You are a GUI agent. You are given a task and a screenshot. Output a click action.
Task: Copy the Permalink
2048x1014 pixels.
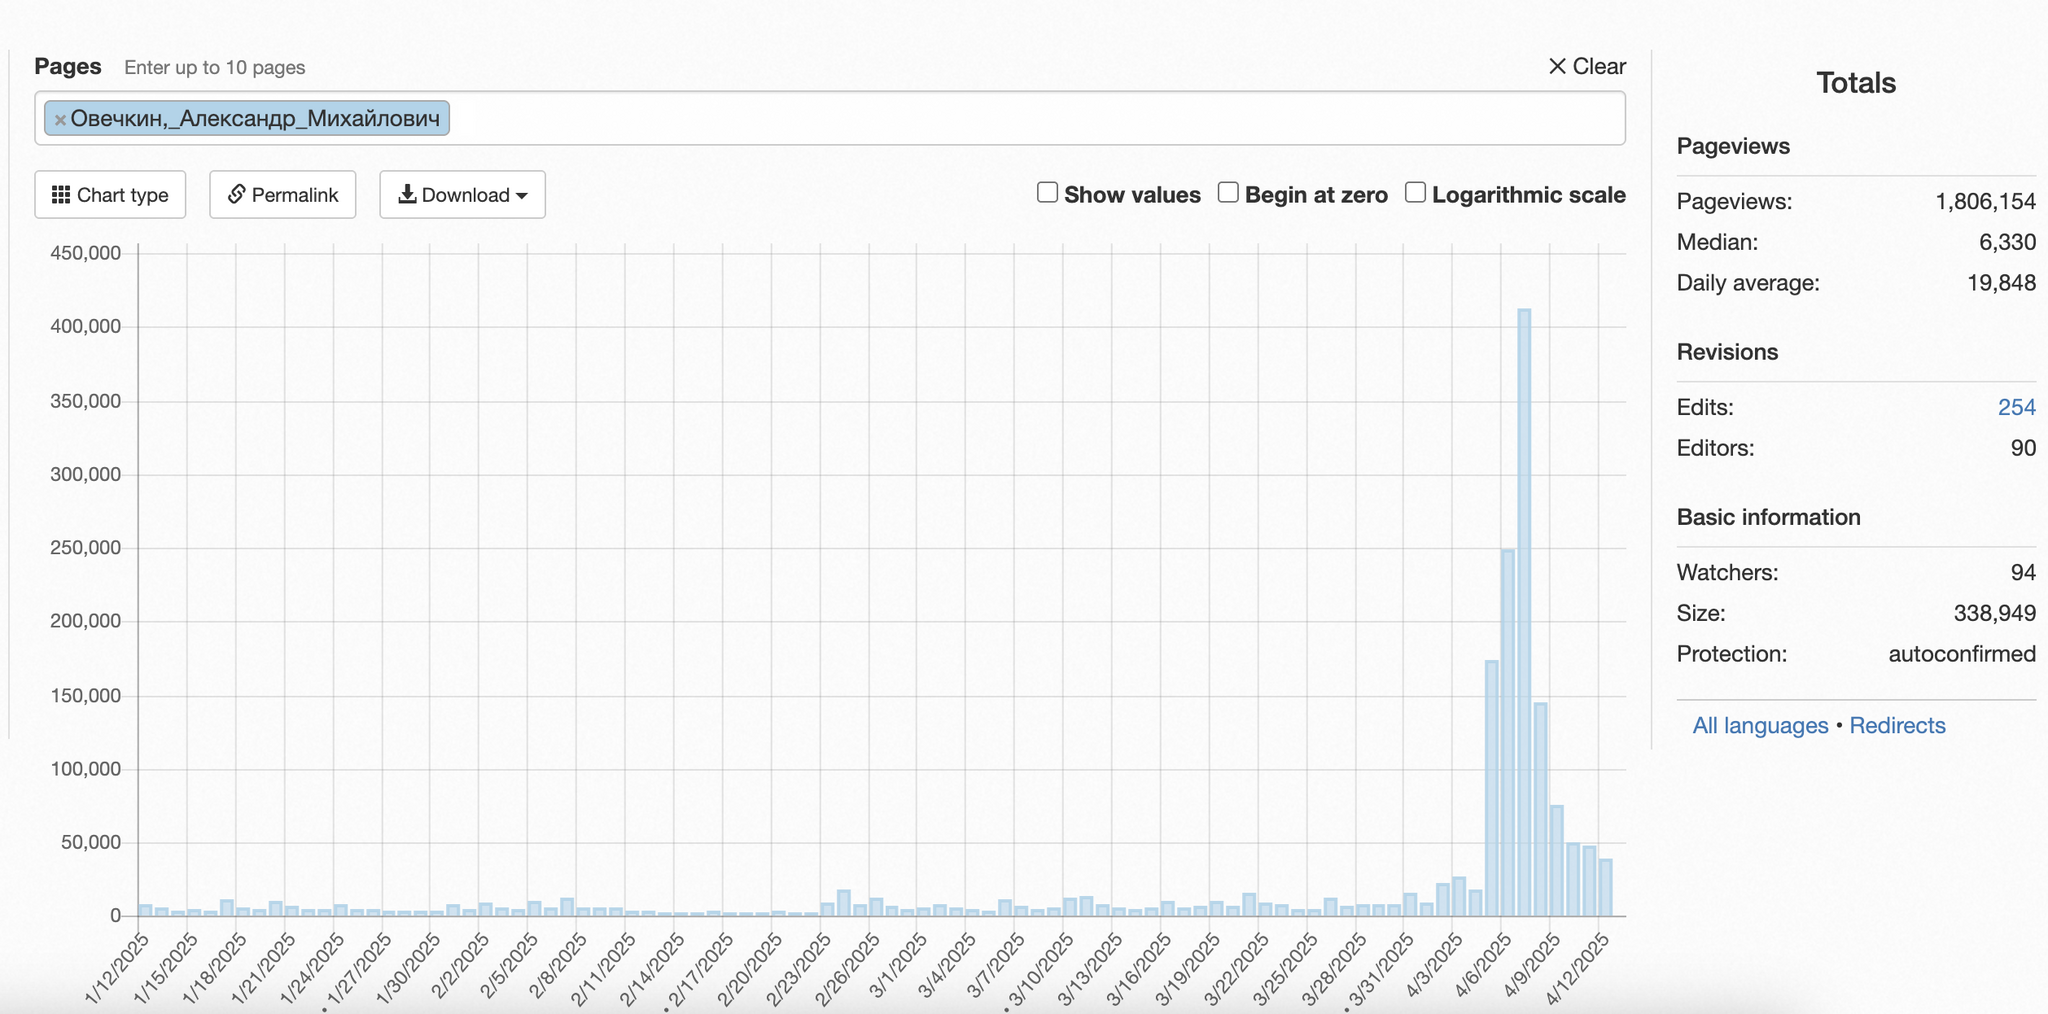point(282,194)
